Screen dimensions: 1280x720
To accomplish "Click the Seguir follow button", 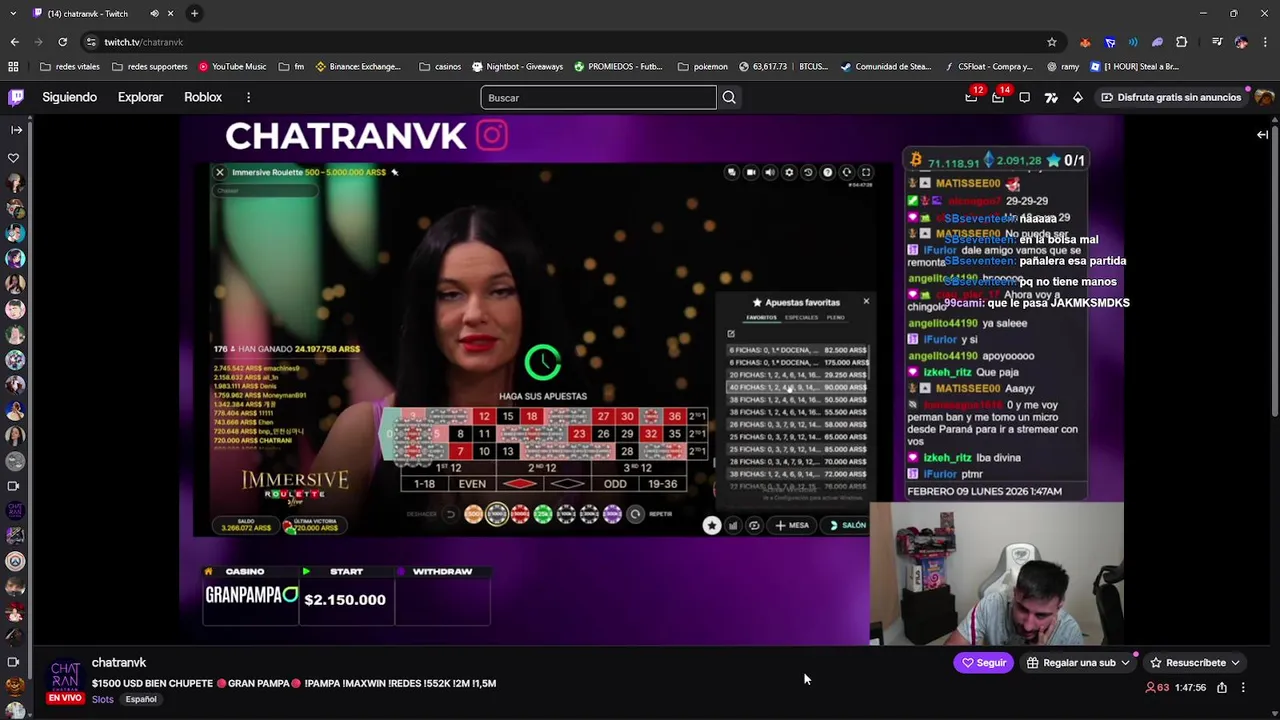I will pos(983,663).
